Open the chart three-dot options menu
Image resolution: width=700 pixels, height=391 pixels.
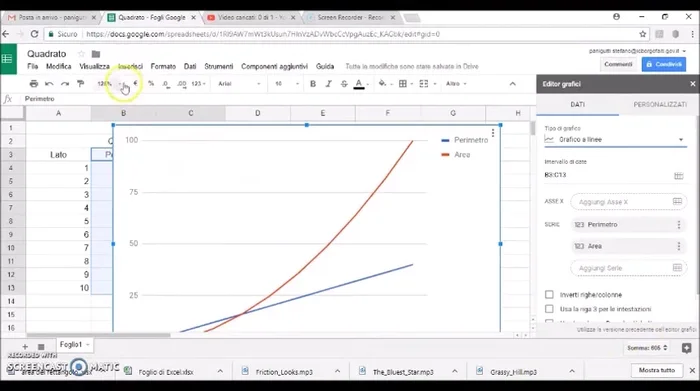[493, 133]
